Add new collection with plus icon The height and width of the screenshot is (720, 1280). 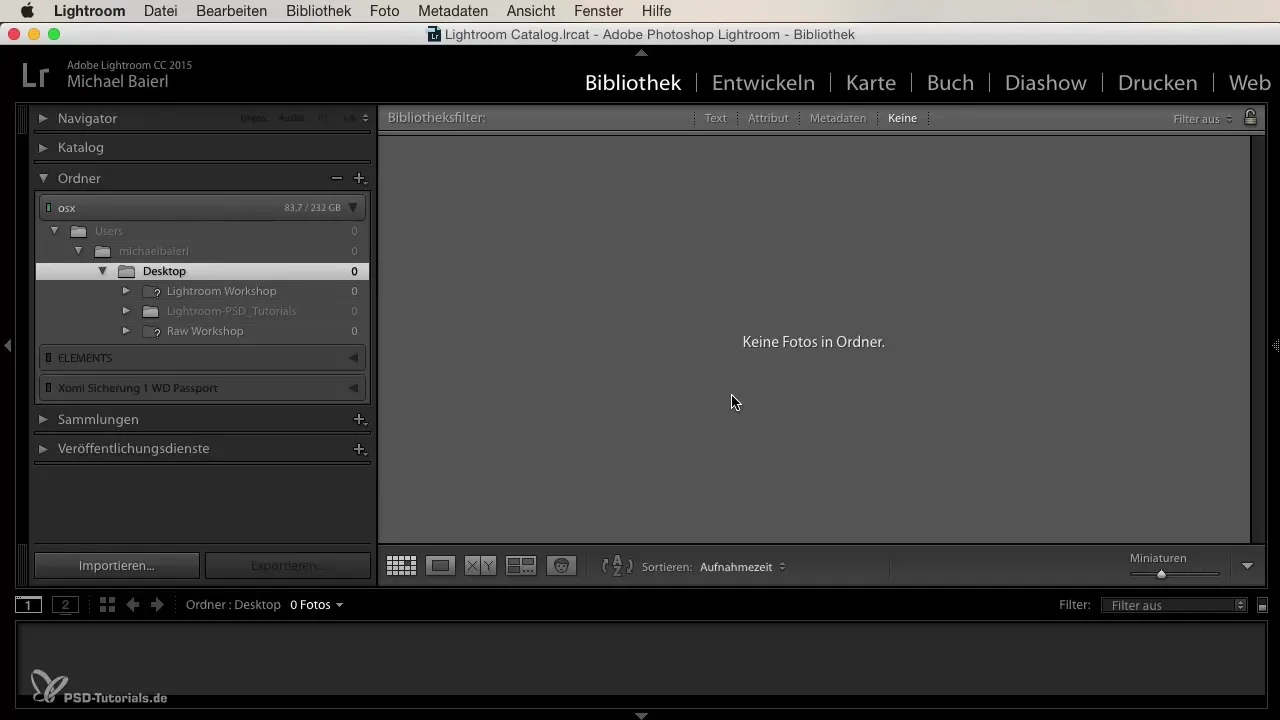[360, 419]
